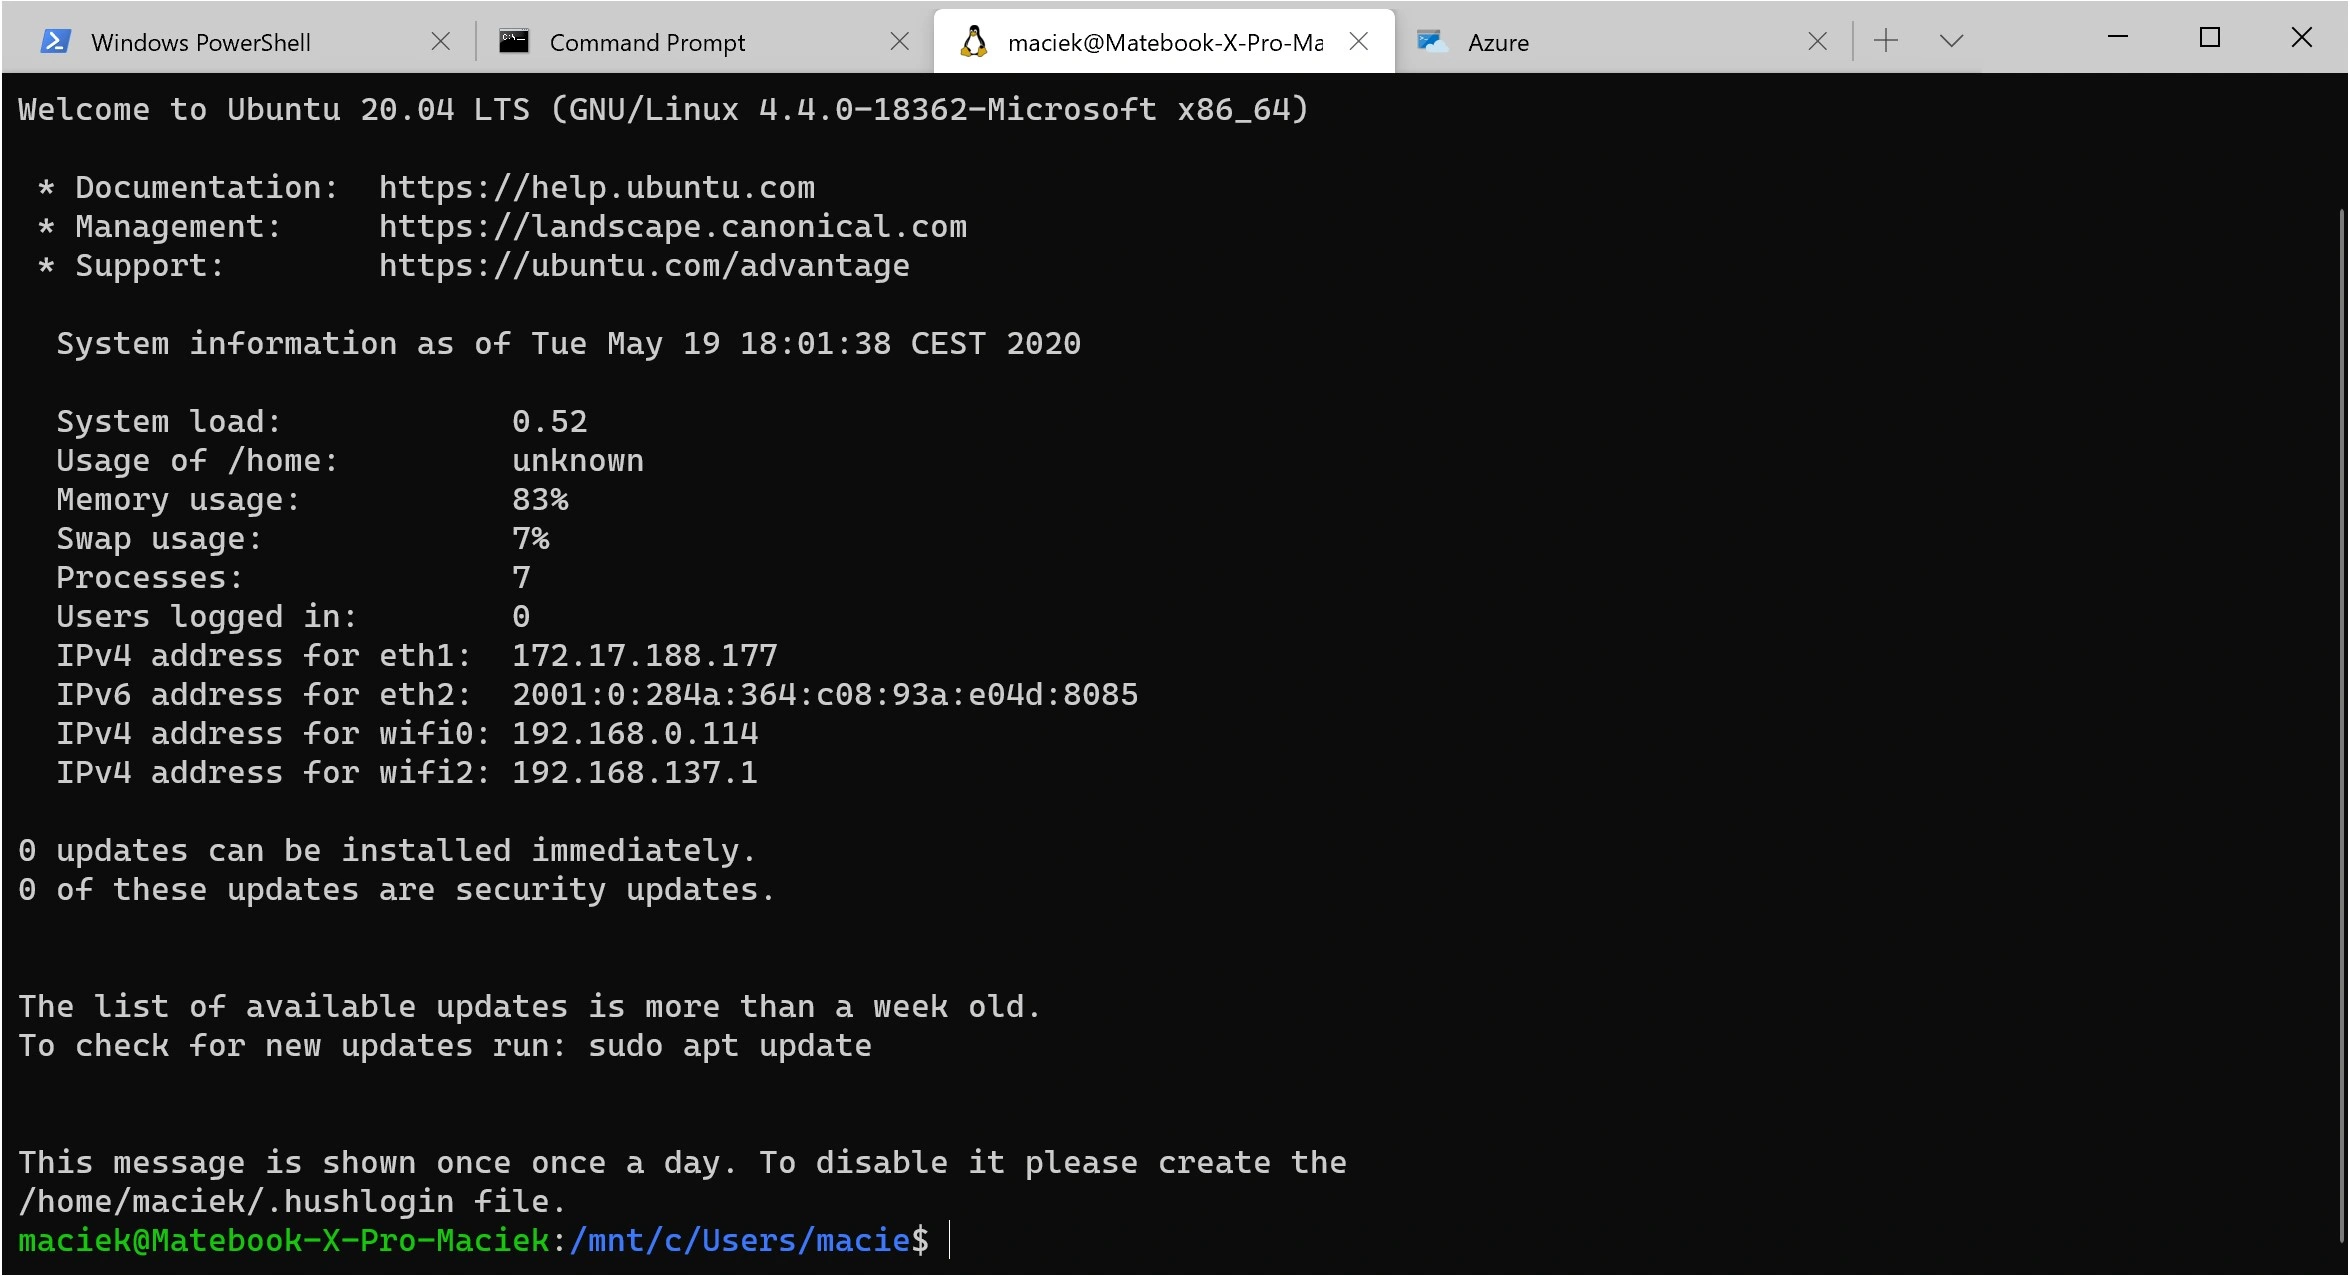The height and width of the screenshot is (1276, 2350).
Task: Open a new tab with plus button
Action: click(1886, 41)
